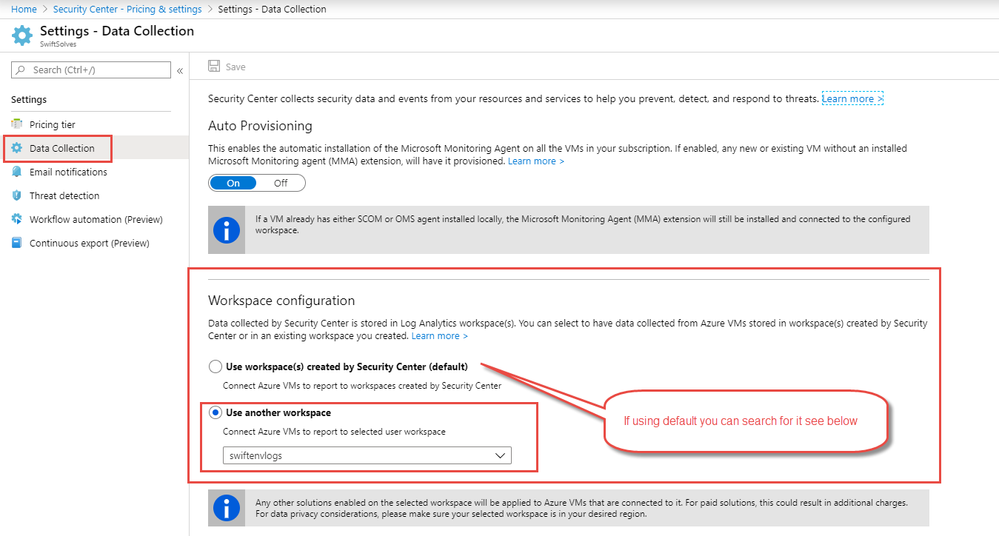Viewport: 999px width, 536px height.
Task: Click the Continuous export icon
Action: coord(17,242)
